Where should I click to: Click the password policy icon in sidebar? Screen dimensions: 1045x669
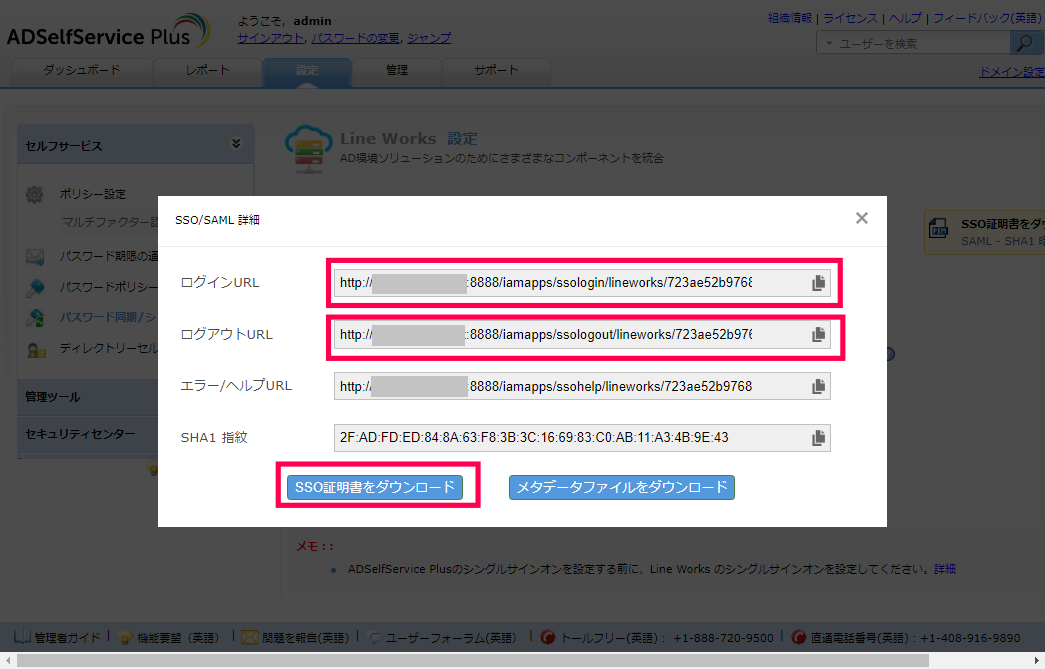coord(35,287)
